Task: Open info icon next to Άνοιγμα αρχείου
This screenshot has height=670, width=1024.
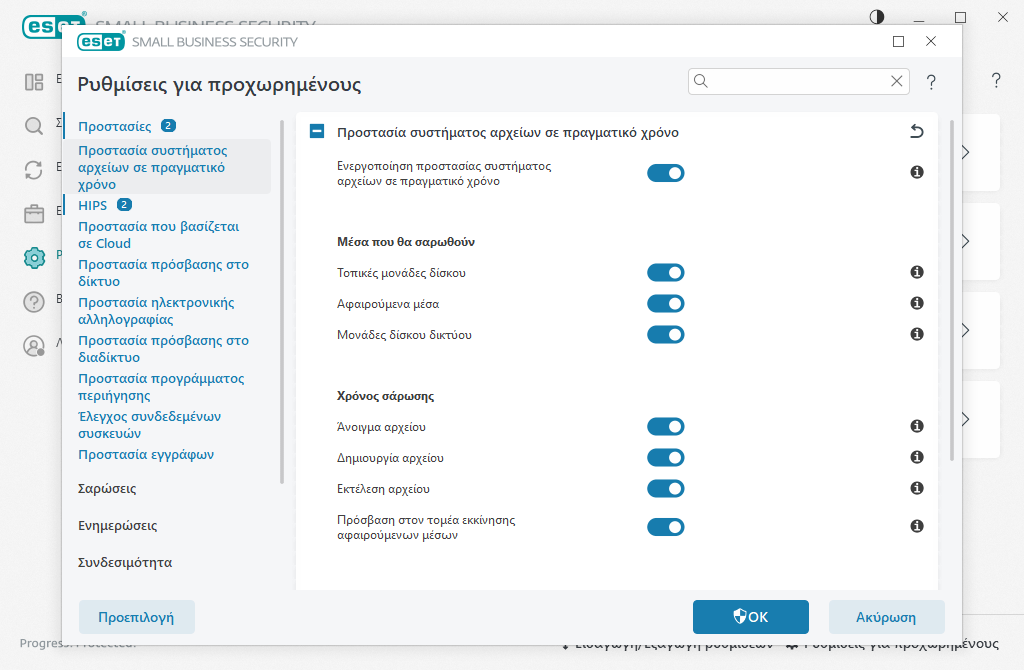Action: click(x=916, y=427)
